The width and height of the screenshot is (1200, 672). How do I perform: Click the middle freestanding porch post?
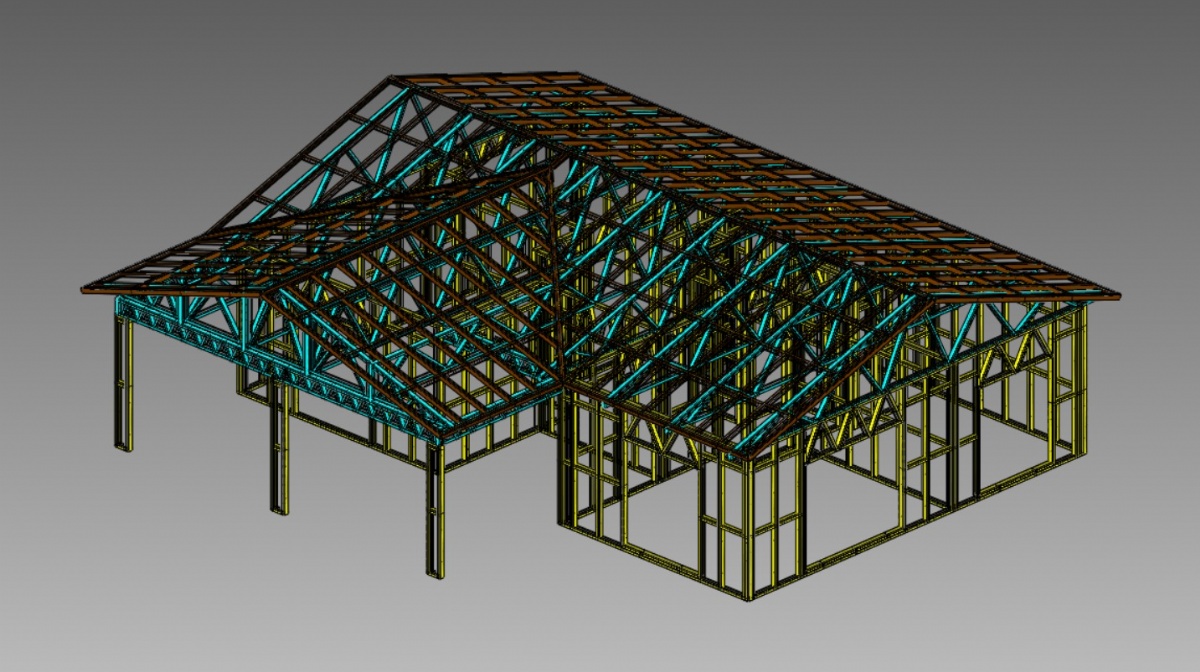coord(279,460)
